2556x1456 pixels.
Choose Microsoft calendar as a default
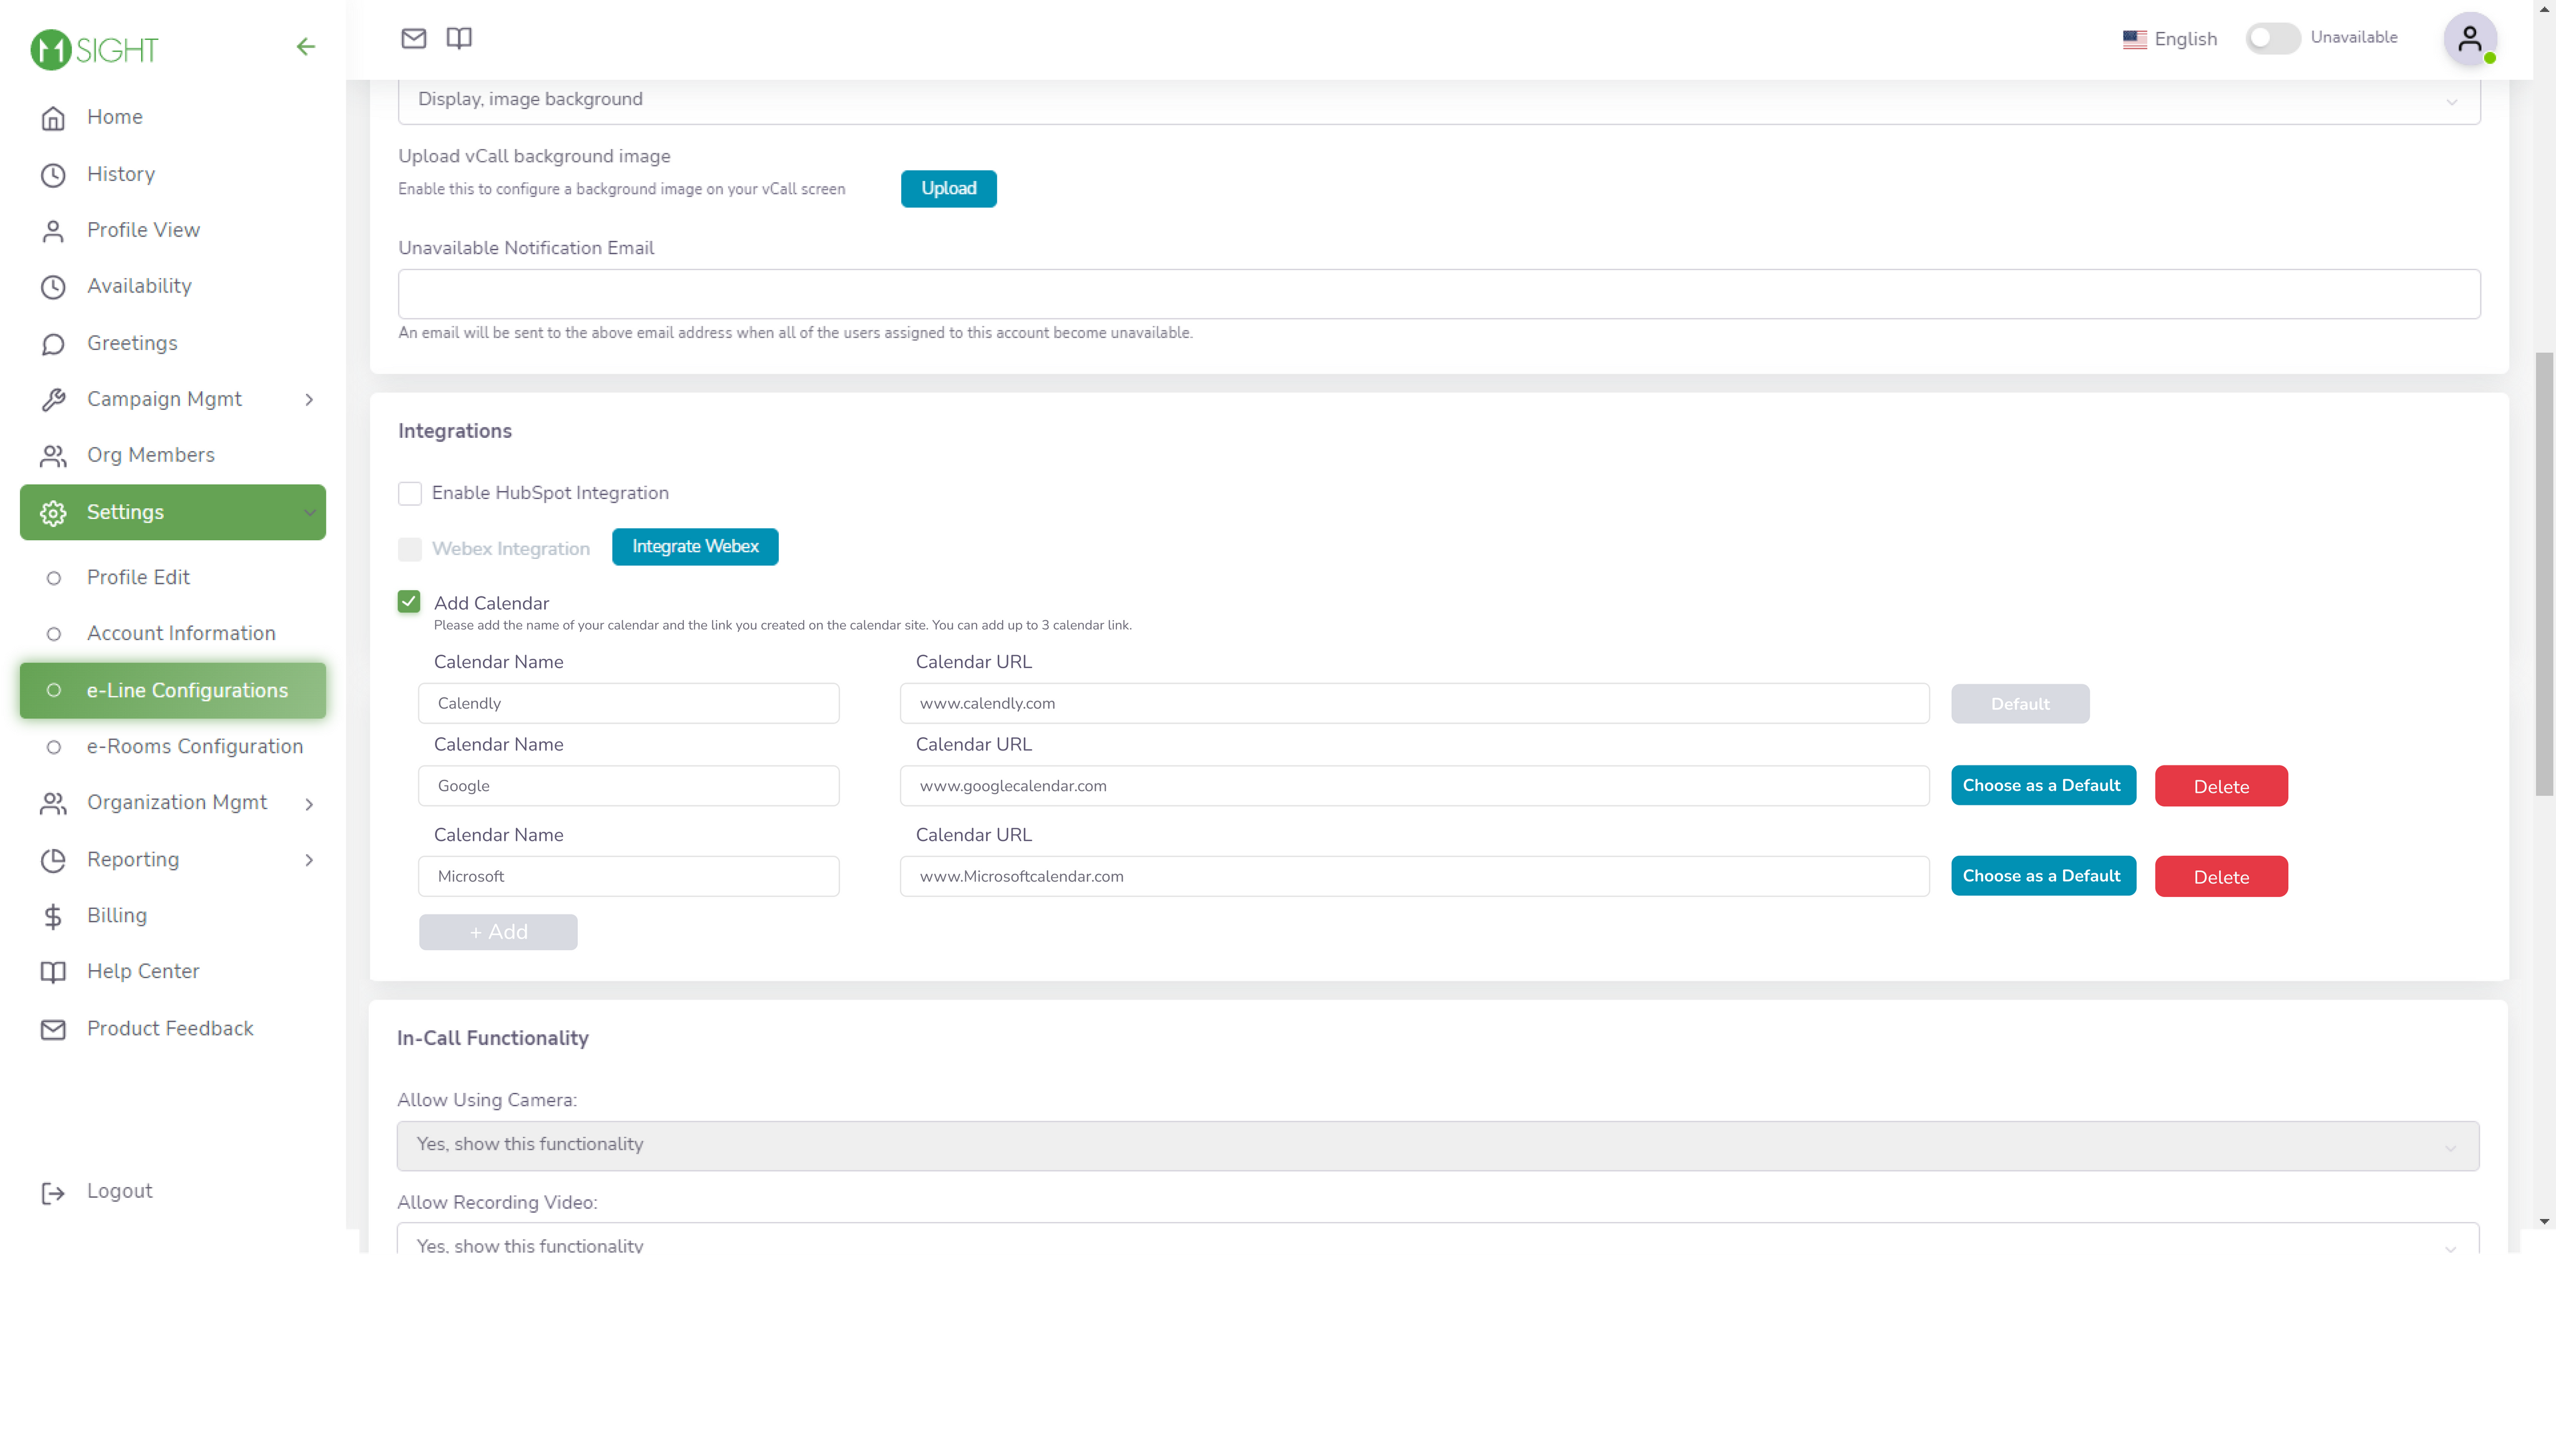click(2043, 876)
